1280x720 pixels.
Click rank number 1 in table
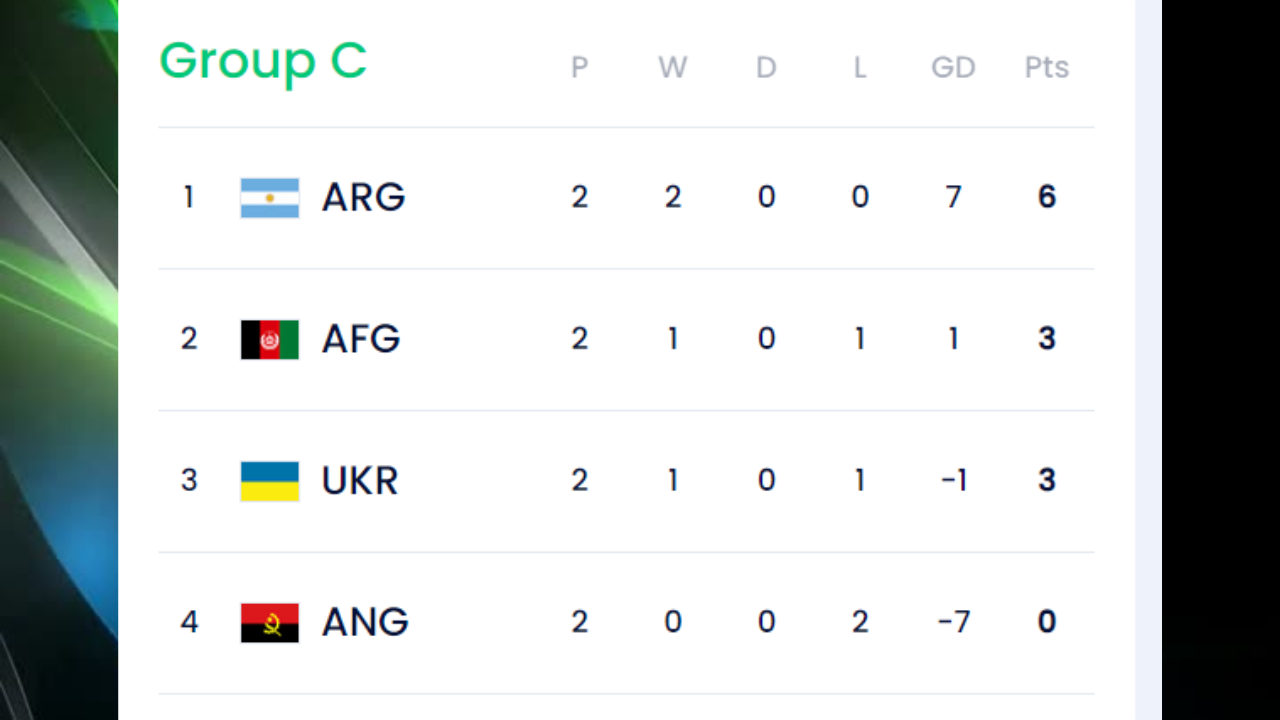[188, 197]
